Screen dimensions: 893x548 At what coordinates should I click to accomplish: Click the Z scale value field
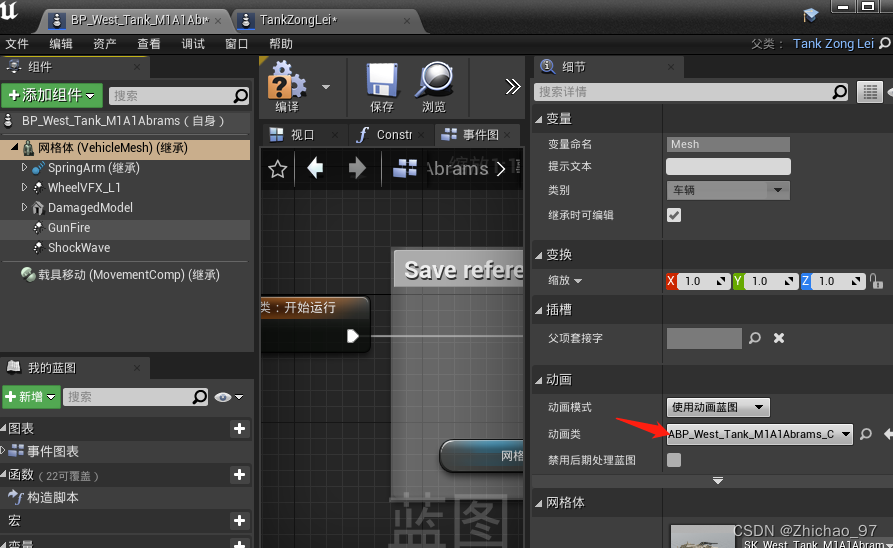point(837,281)
